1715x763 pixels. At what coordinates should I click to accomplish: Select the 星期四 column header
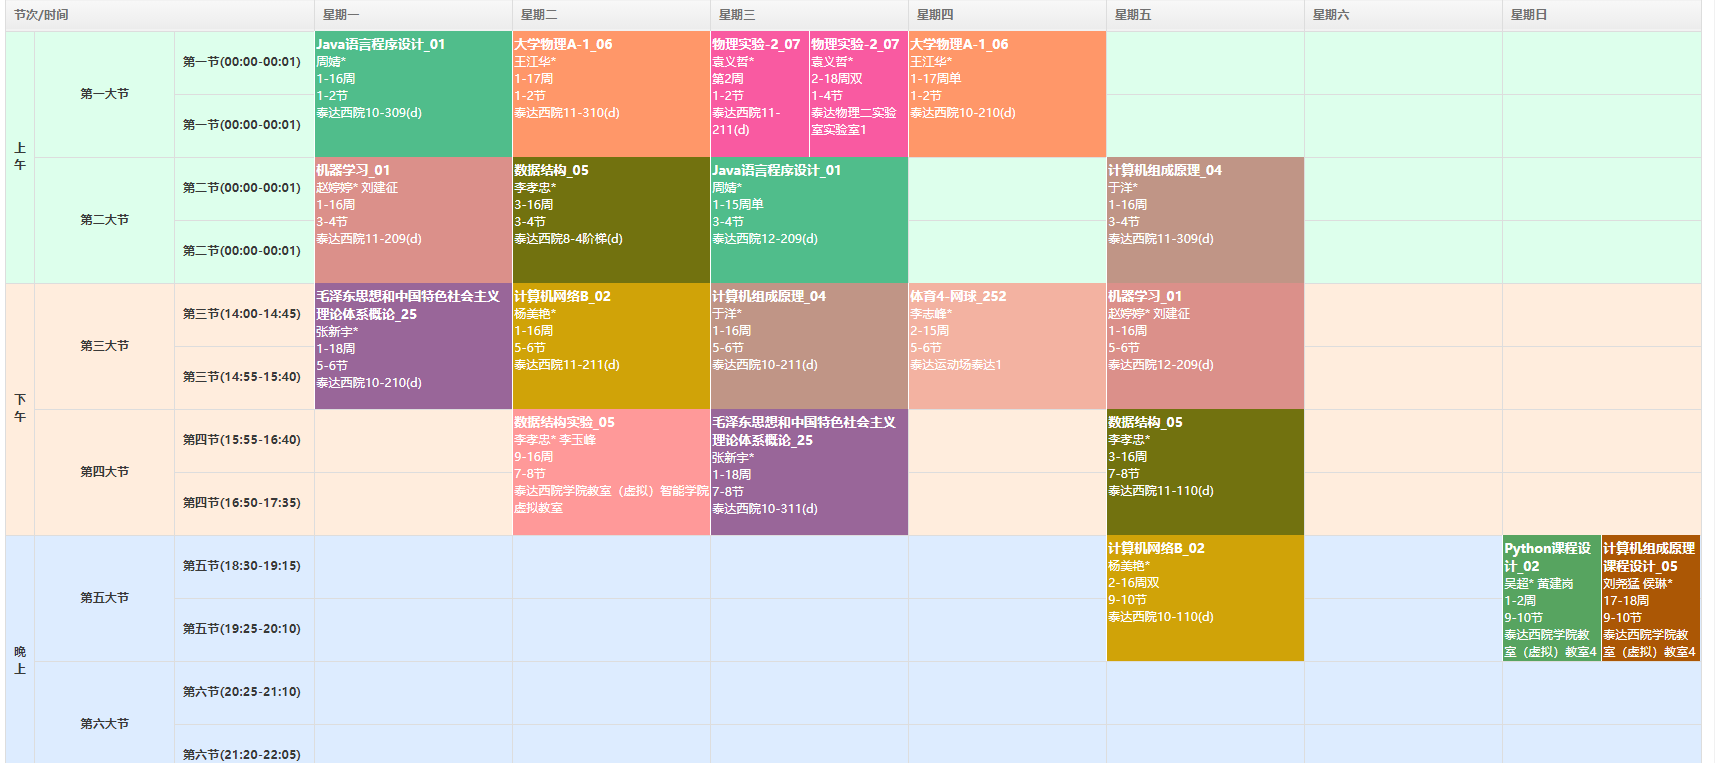pyautogui.click(x=1007, y=15)
